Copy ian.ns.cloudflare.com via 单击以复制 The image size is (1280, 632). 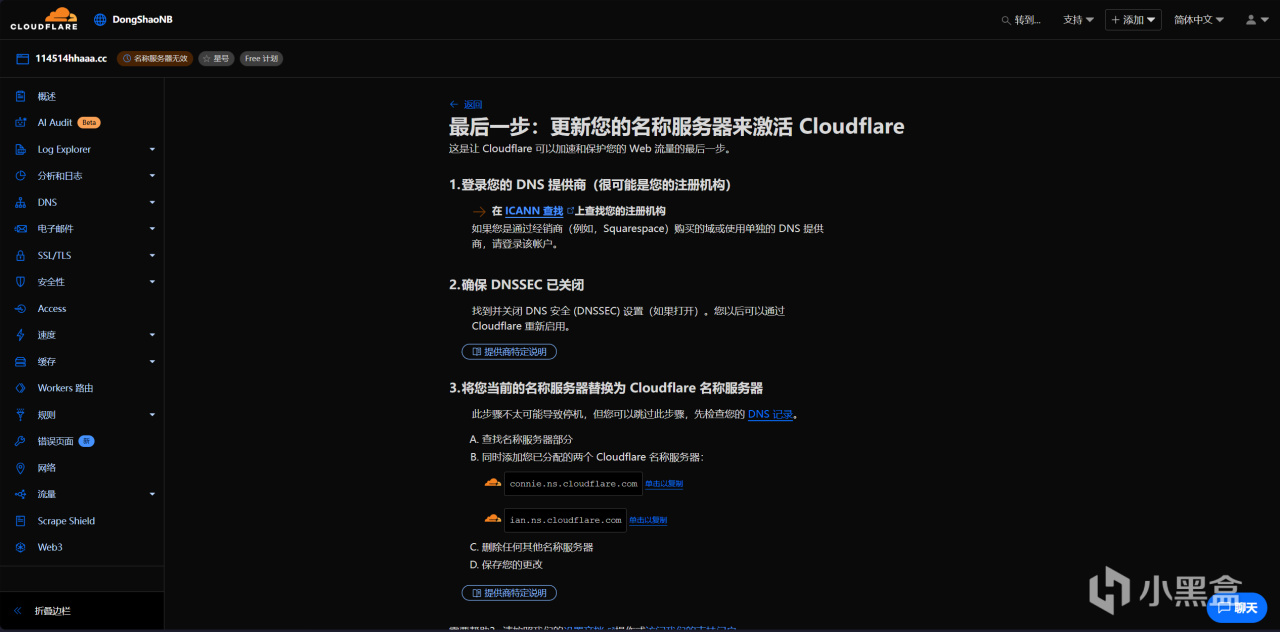coord(648,520)
